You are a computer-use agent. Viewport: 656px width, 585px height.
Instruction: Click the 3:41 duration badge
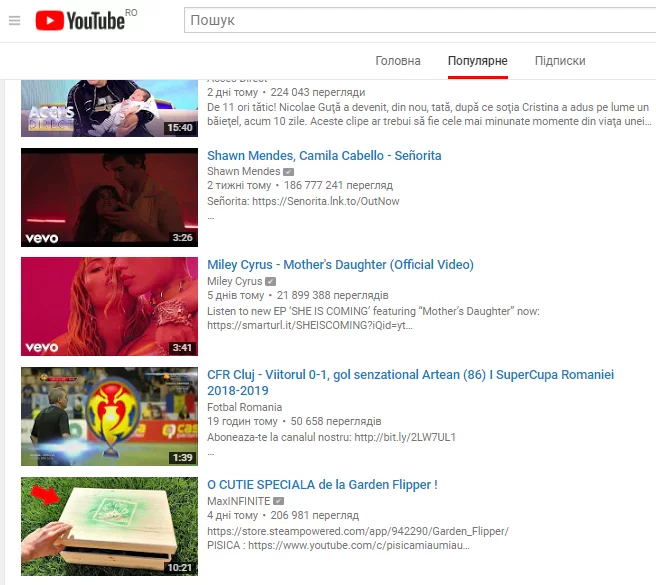click(182, 348)
